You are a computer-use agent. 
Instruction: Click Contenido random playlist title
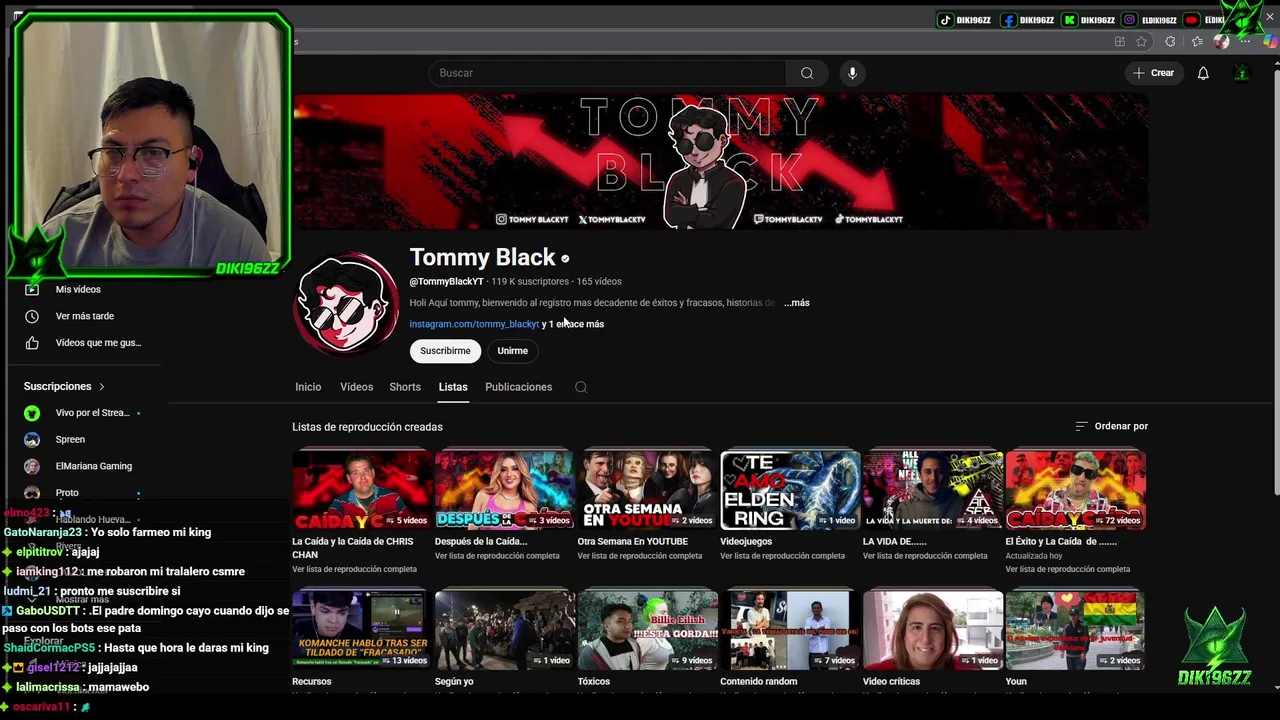click(758, 682)
